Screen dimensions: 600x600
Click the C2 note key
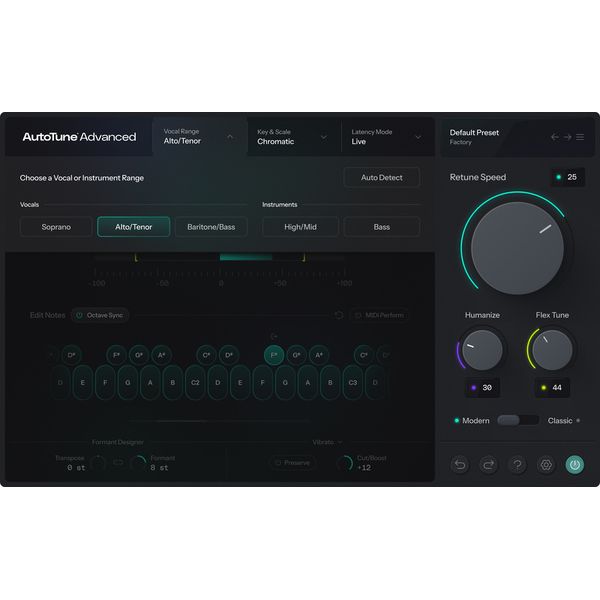coord(195,382)
